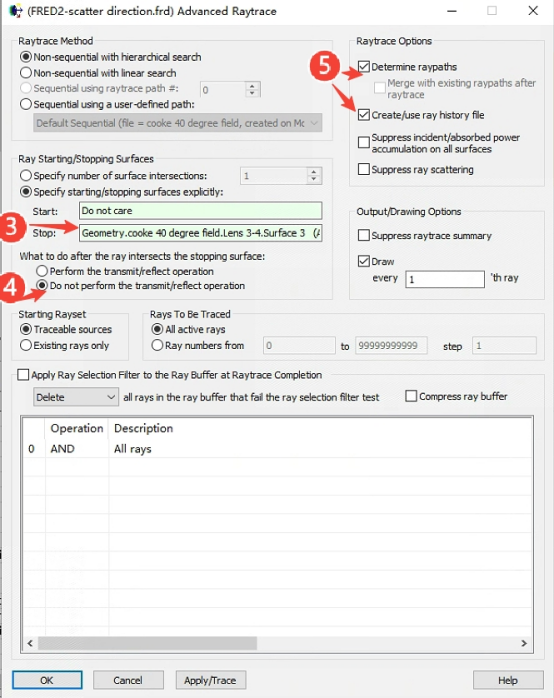Click the horizontal scrollbar thumb
Screen dimensions: 554x698
tap(147, 643)
